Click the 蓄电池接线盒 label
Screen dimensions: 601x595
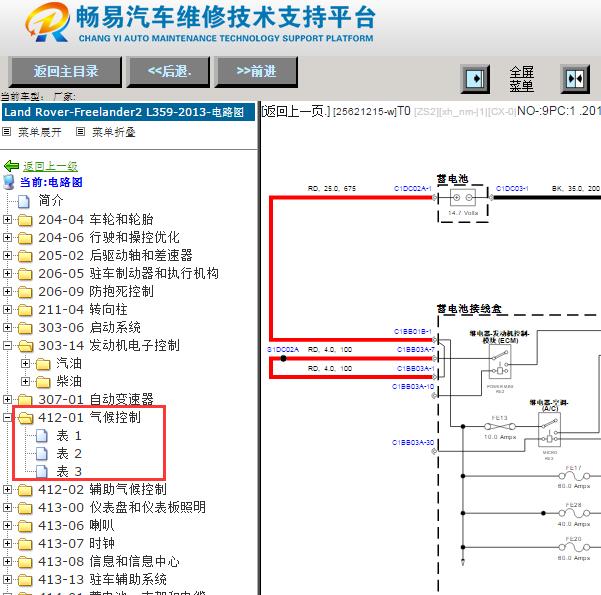(x=469, y=309)
